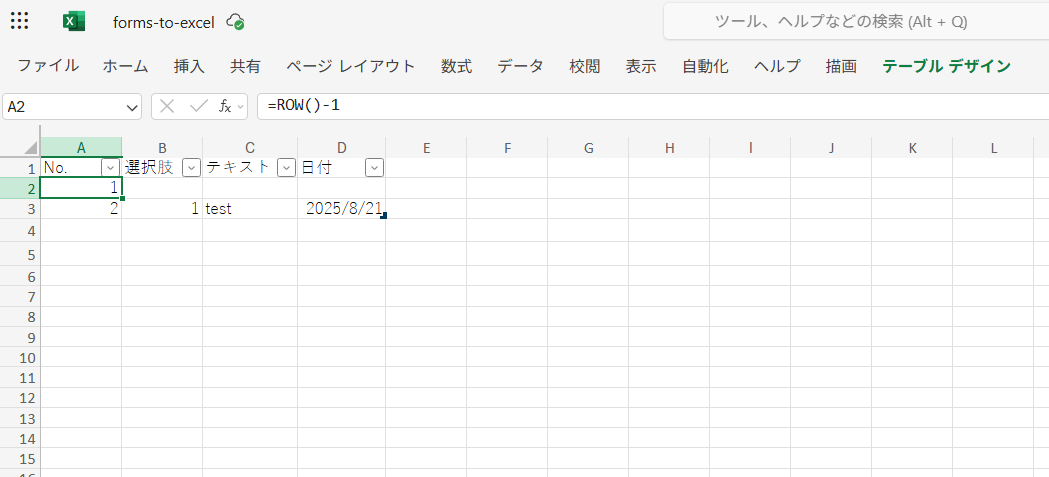Switch to the ホーム tab

(125, 66)
